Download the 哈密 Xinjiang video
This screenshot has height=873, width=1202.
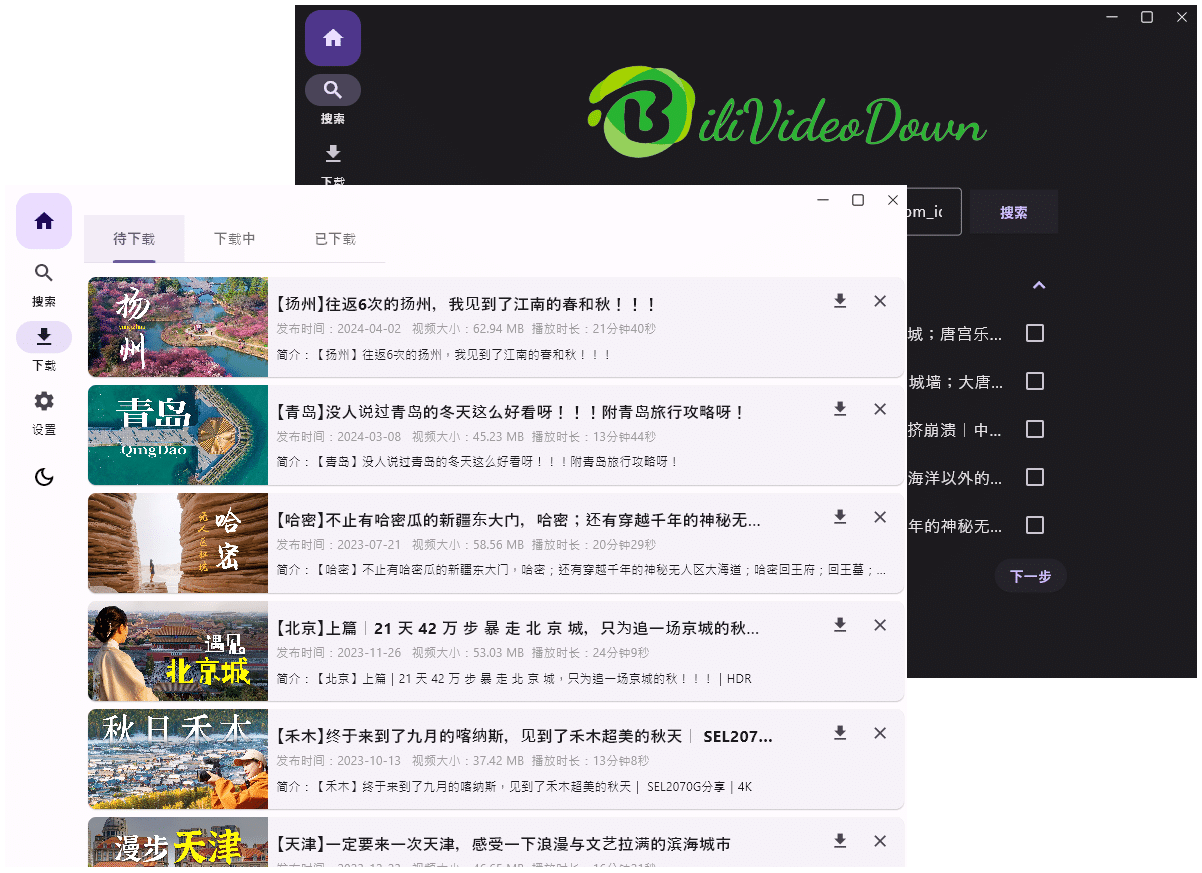[x=840, y=517]
